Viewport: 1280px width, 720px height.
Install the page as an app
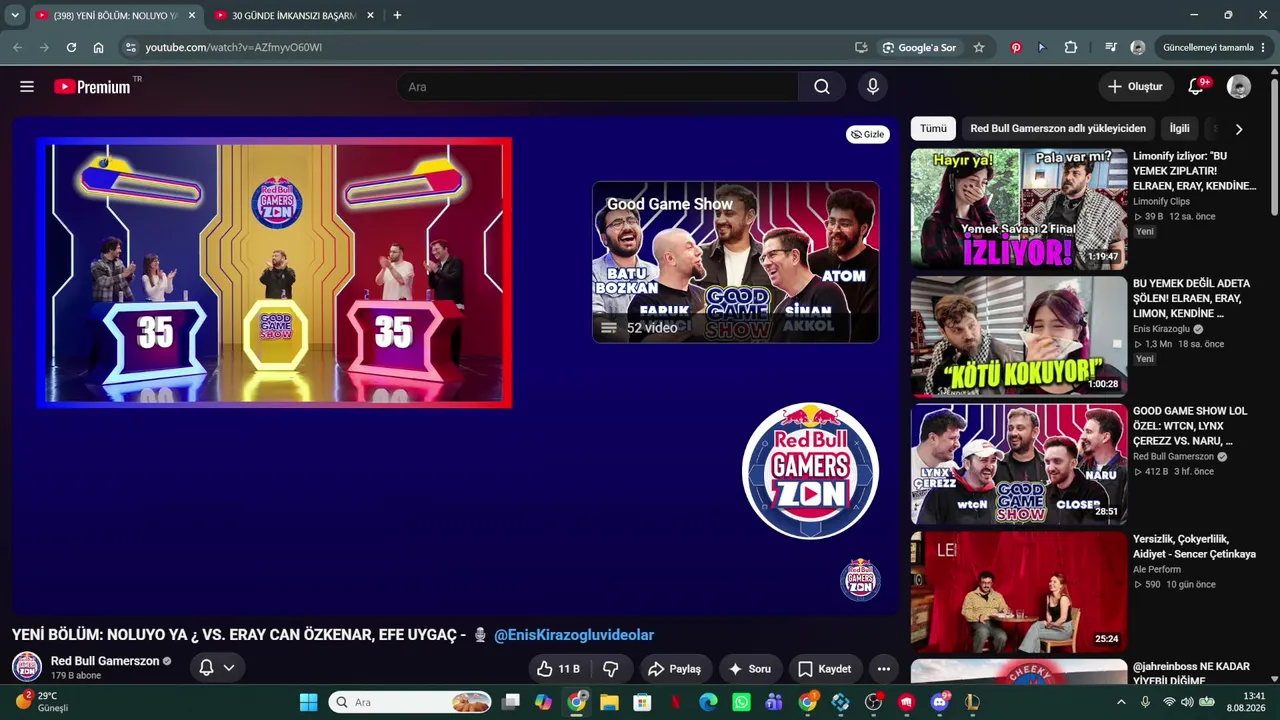[x=861, y=47]
